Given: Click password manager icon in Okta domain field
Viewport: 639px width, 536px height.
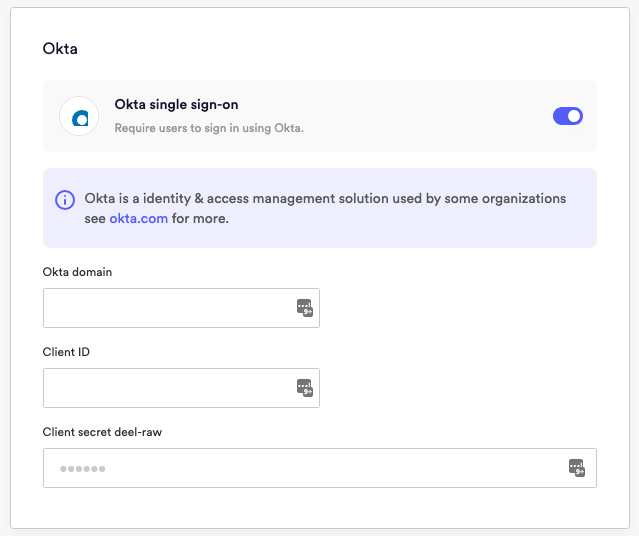Looking at the screenshot, I should point(305,308).
